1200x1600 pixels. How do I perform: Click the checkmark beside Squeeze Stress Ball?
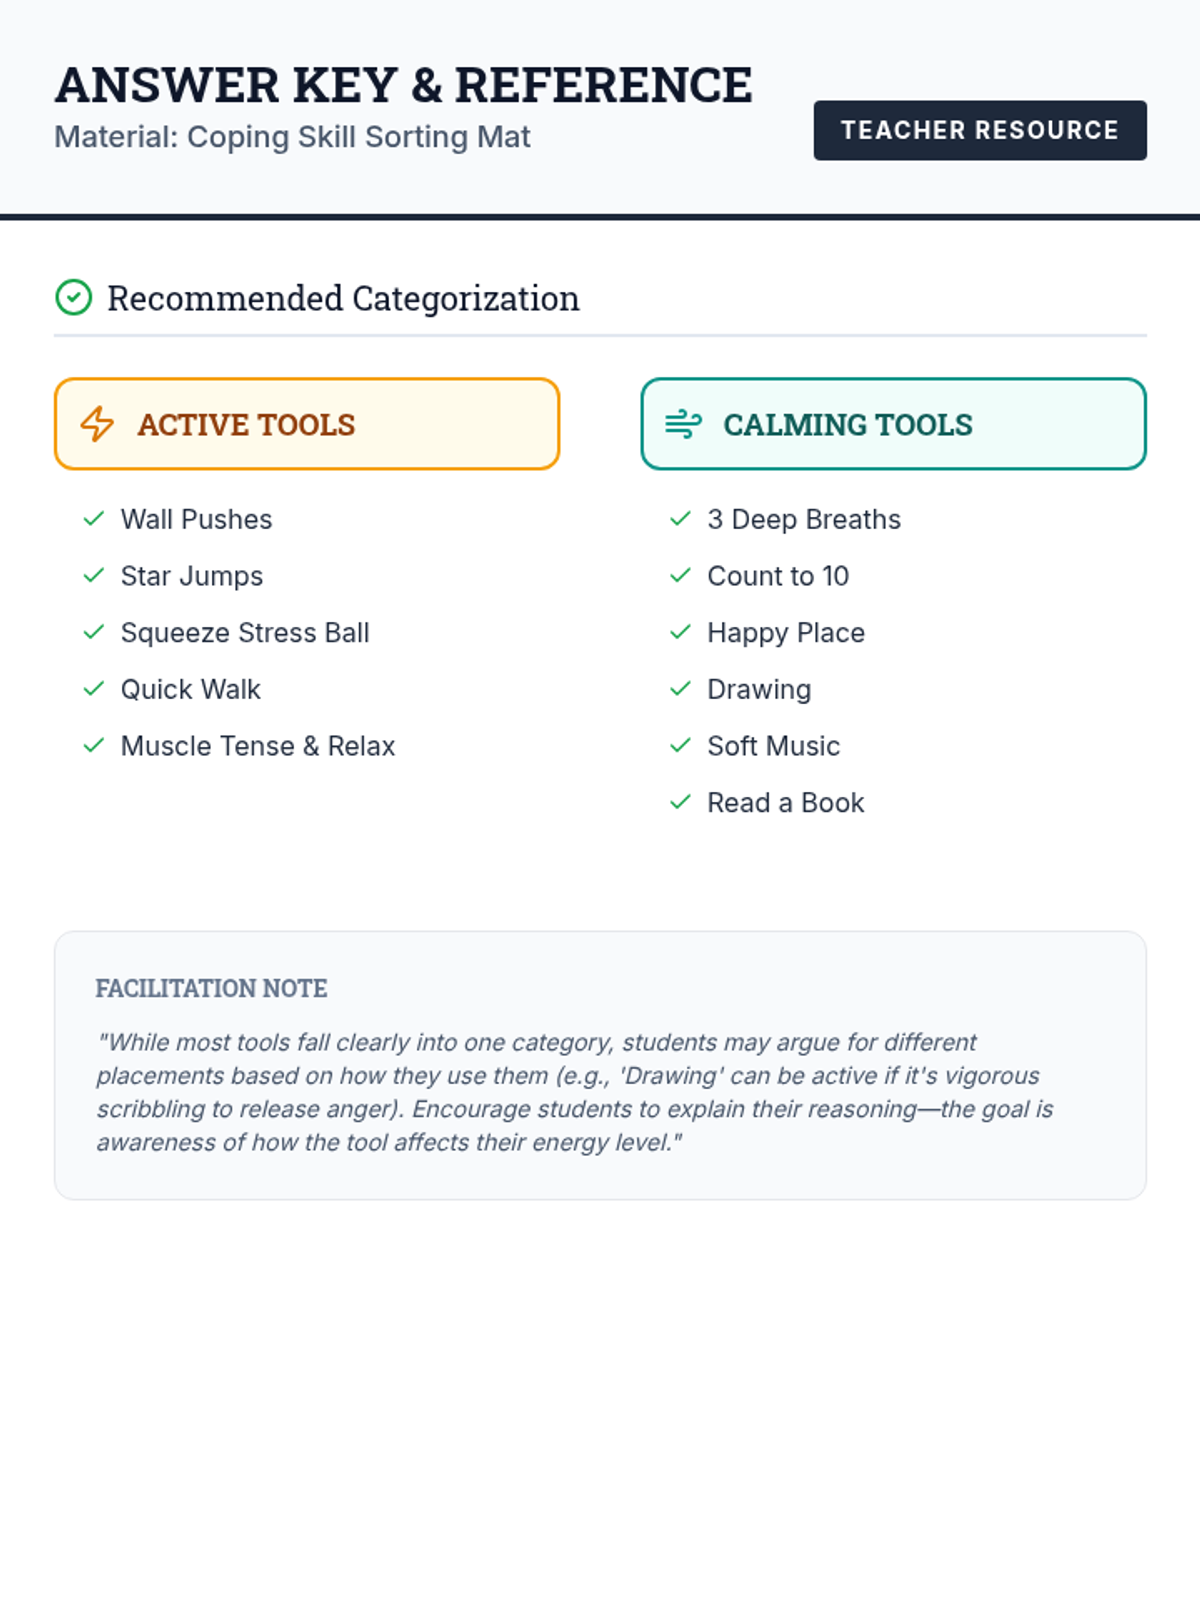pyautogui.click(x=94, y=632)
